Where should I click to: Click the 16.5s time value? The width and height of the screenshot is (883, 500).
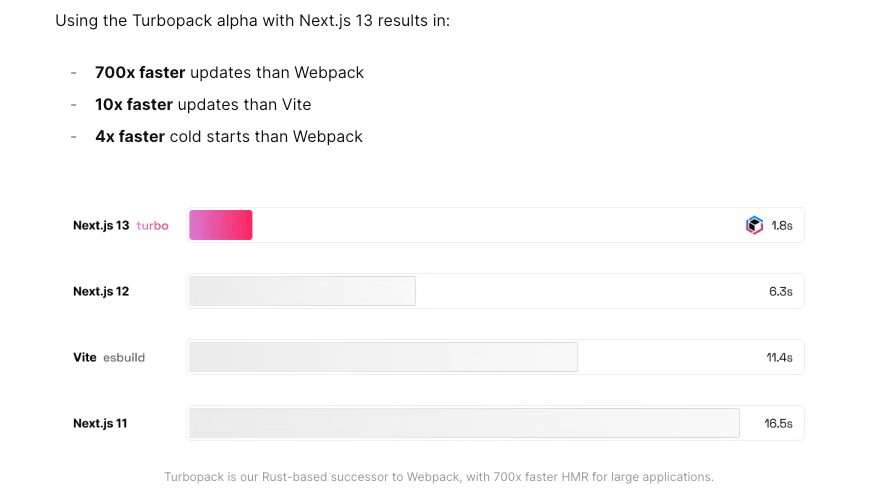tap(778, 423)
